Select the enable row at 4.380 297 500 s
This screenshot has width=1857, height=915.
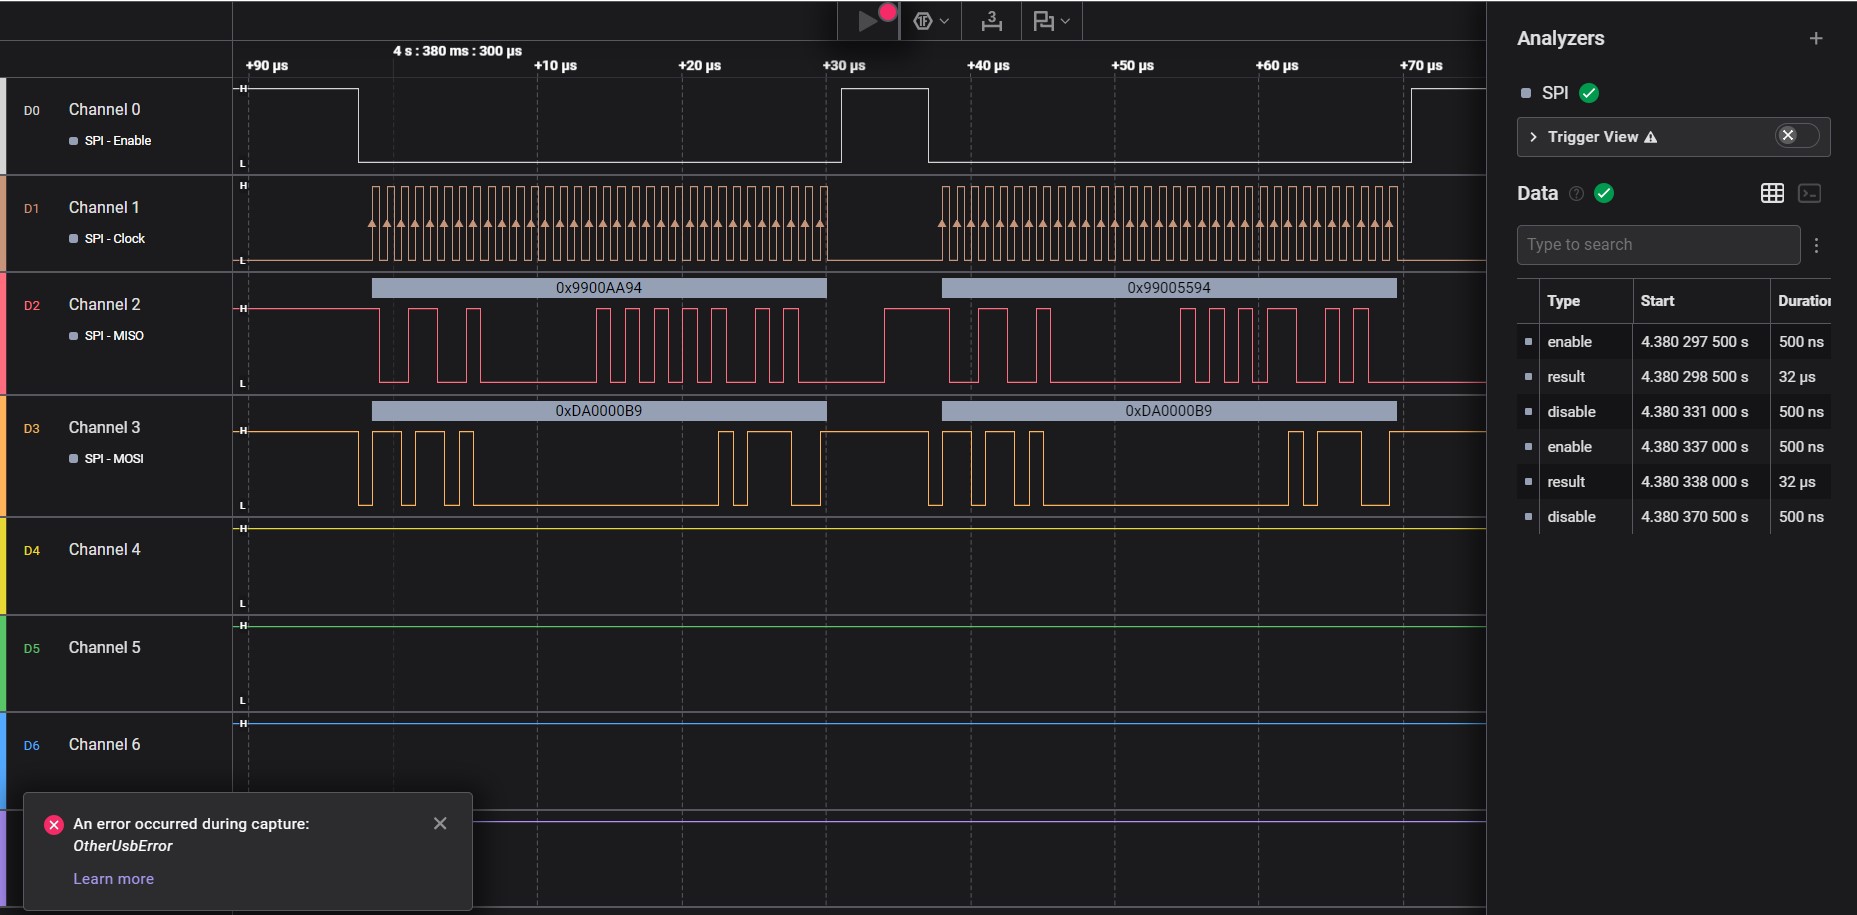[x=1674, y=342]
